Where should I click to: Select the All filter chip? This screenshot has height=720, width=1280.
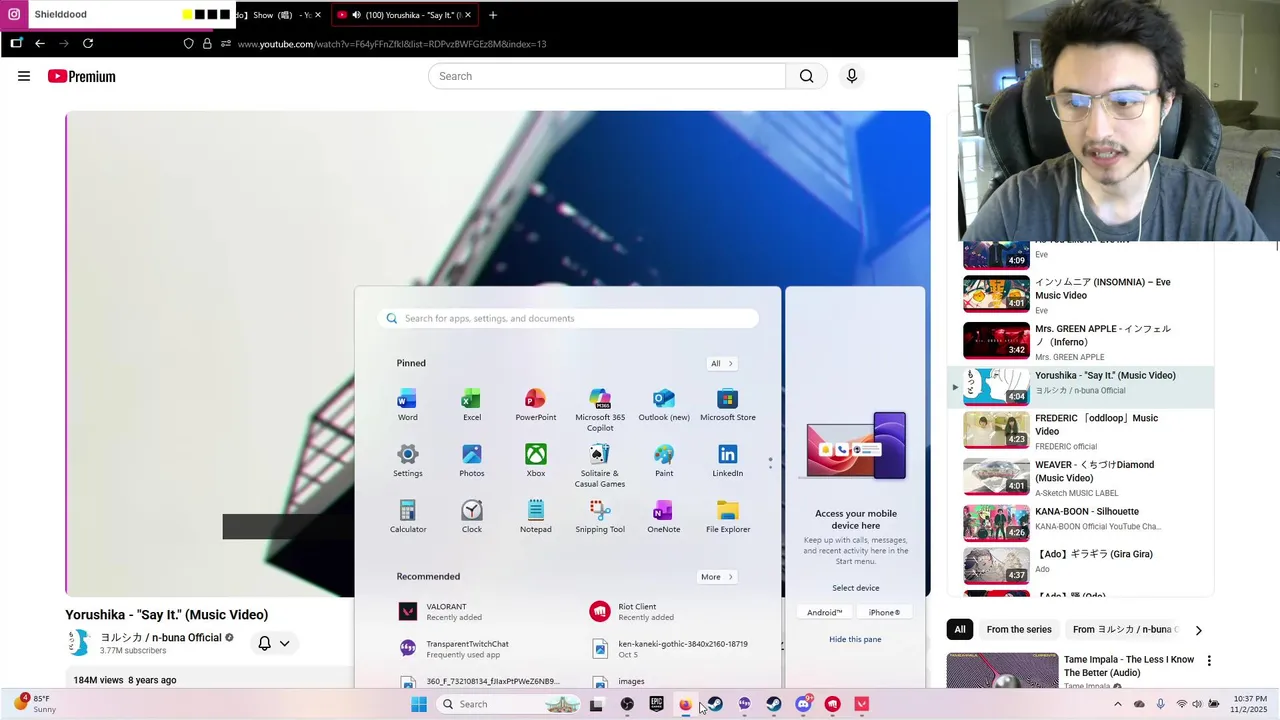pyautogui.click(x=960, y=629)
